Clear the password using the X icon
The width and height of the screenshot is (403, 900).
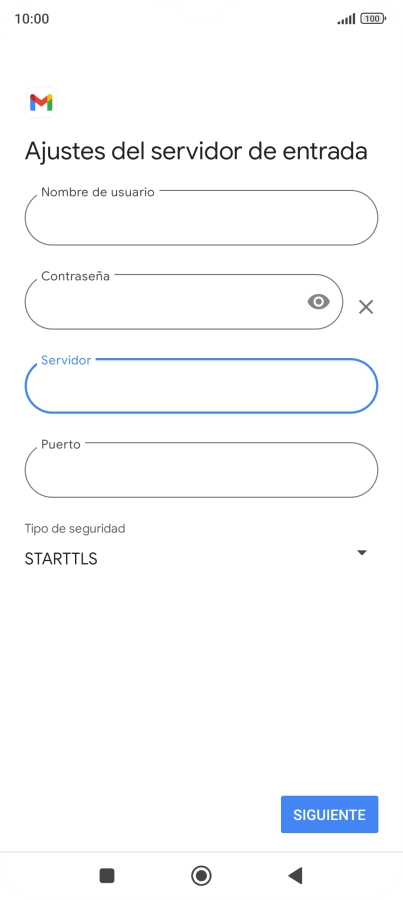(366, 307)
